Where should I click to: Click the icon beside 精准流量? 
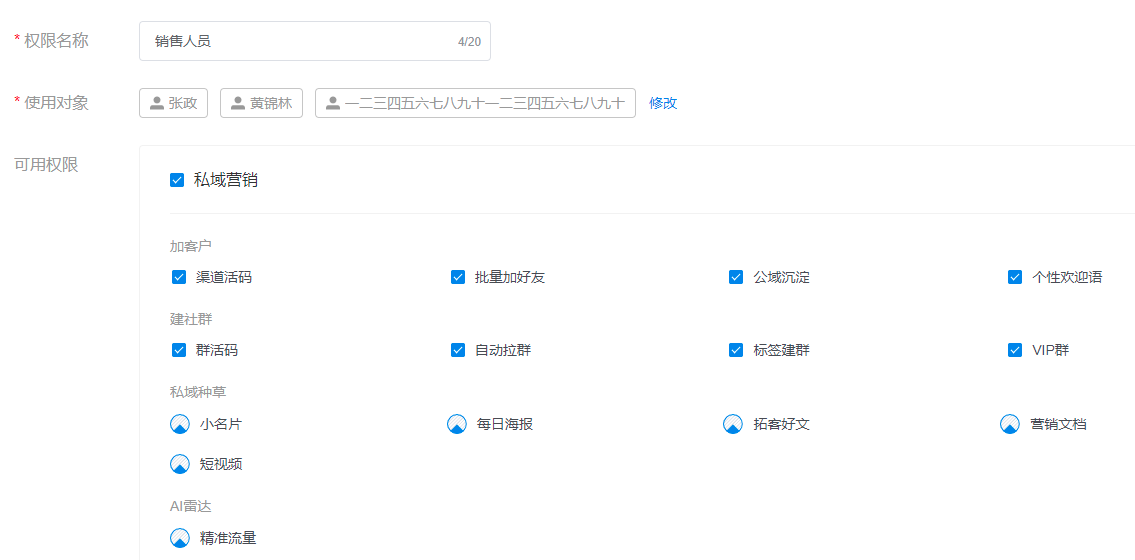(x=180, y=538)
